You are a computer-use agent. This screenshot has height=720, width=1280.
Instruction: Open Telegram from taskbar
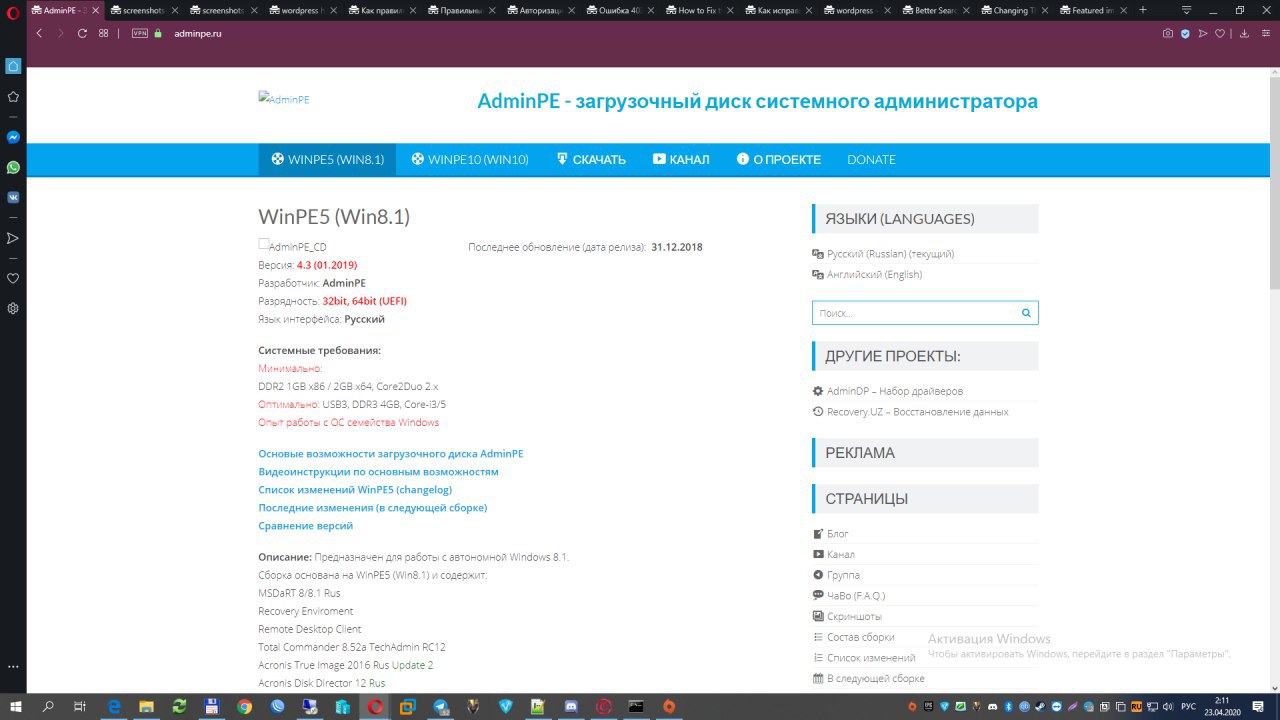click(x=440, y=706)
